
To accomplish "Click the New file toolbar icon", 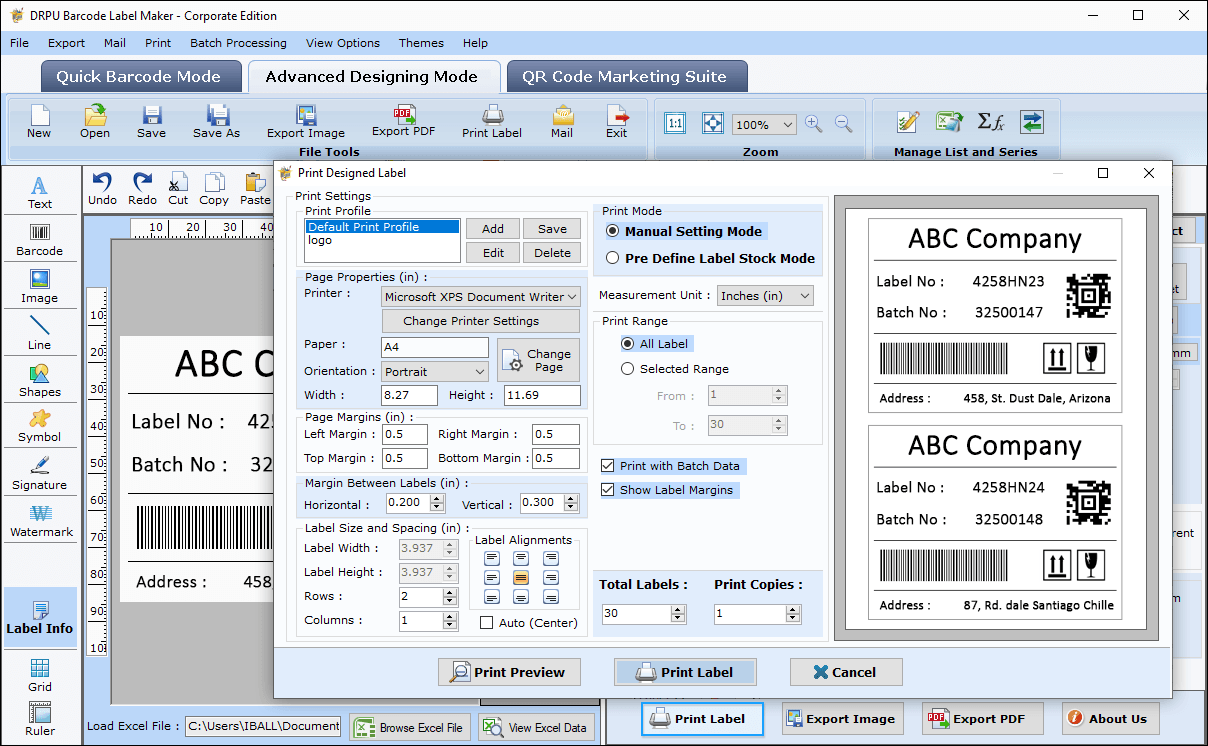I will pos(39,121).
